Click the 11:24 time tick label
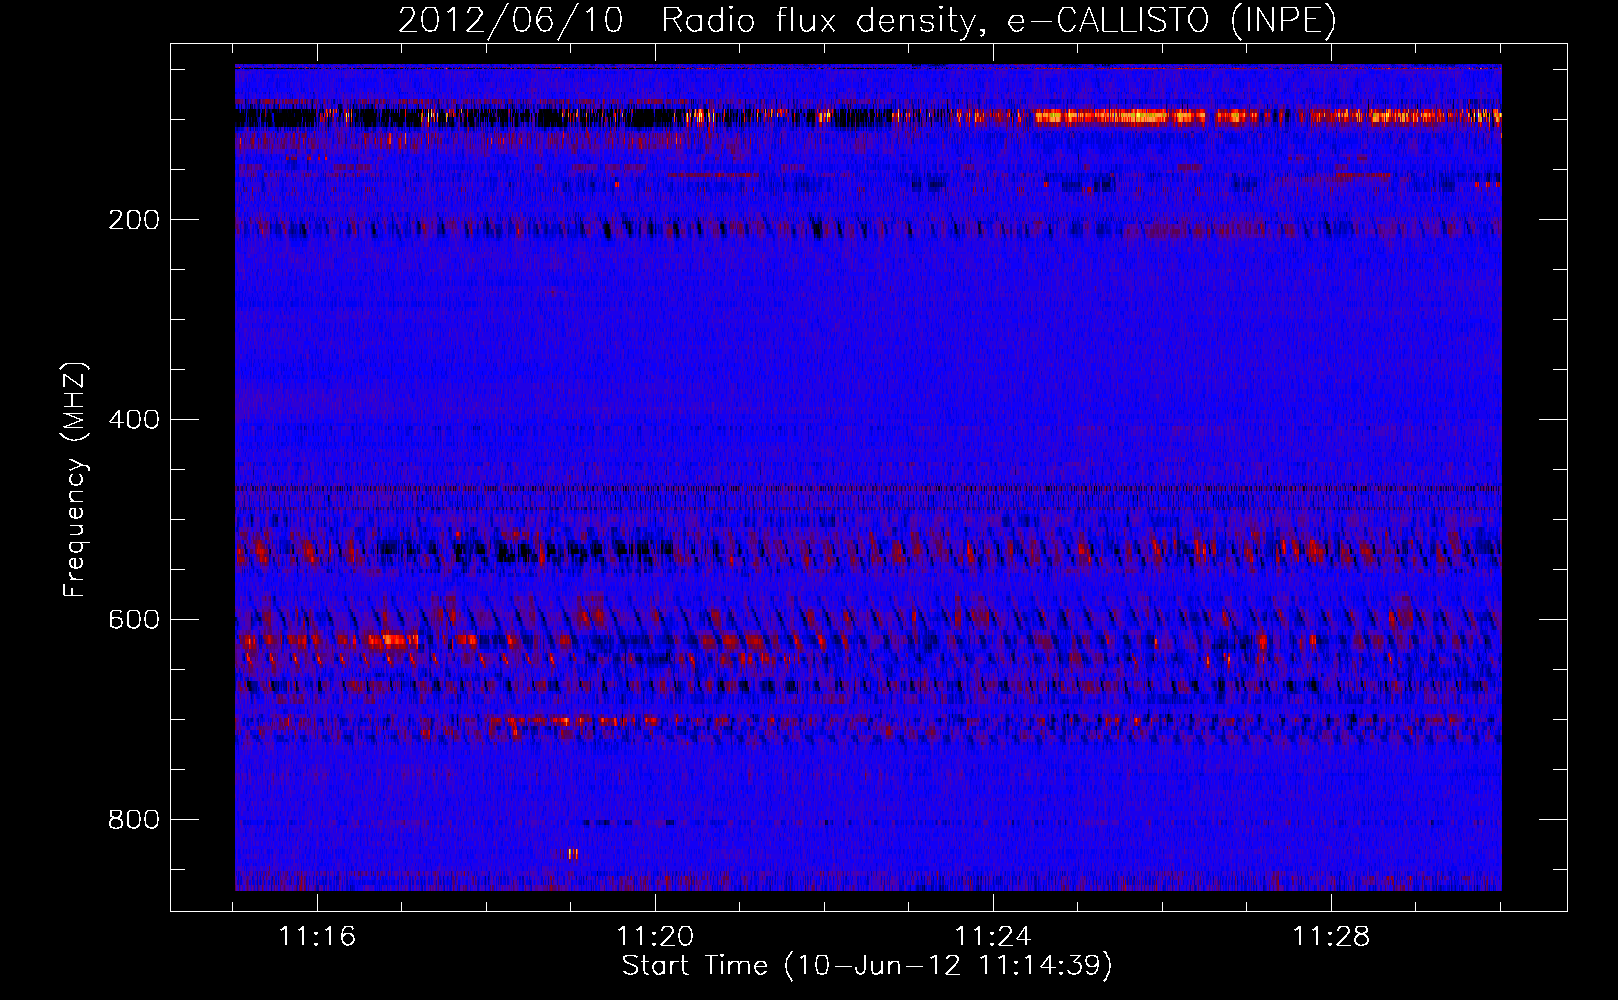Viewport: 1618px width, 1000px height. 993,937
